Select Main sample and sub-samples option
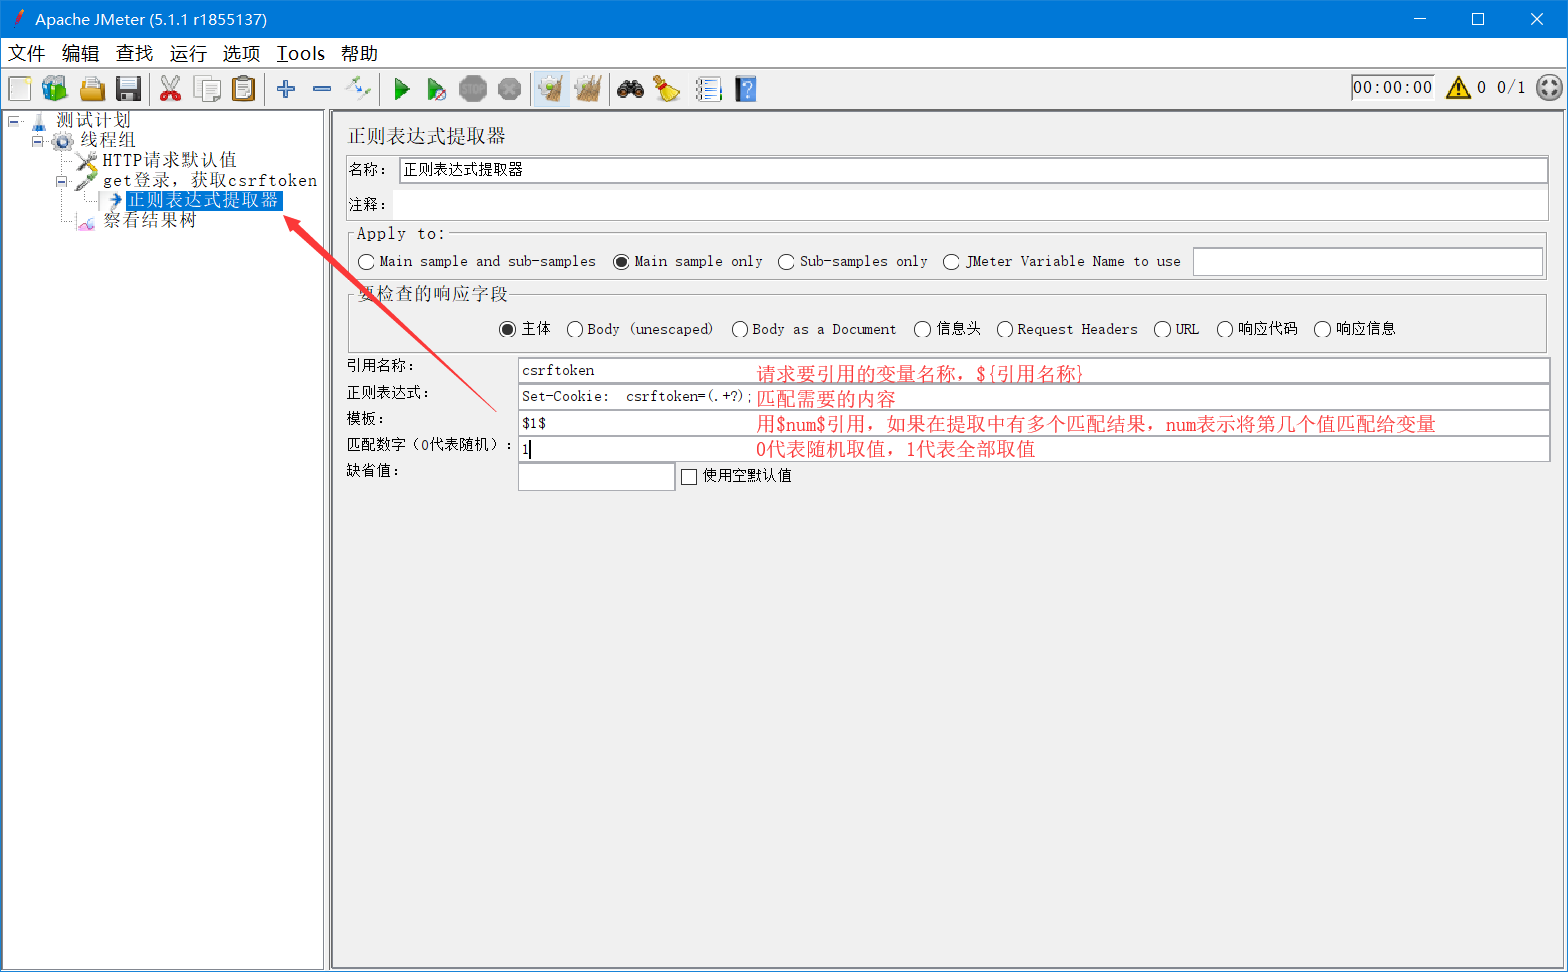 pos(477,262)
